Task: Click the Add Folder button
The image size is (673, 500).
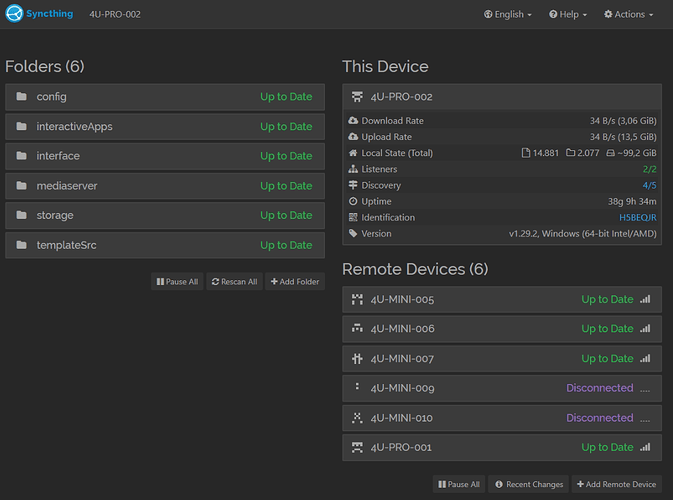Action: (295, 282)
